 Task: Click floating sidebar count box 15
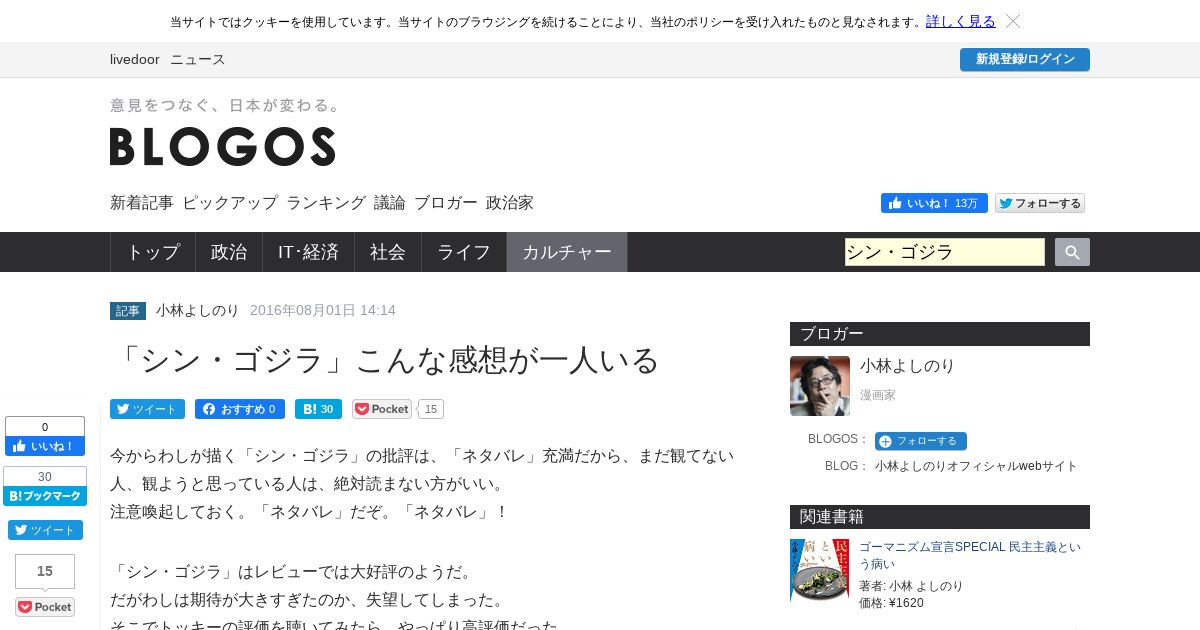pos(45,571)
